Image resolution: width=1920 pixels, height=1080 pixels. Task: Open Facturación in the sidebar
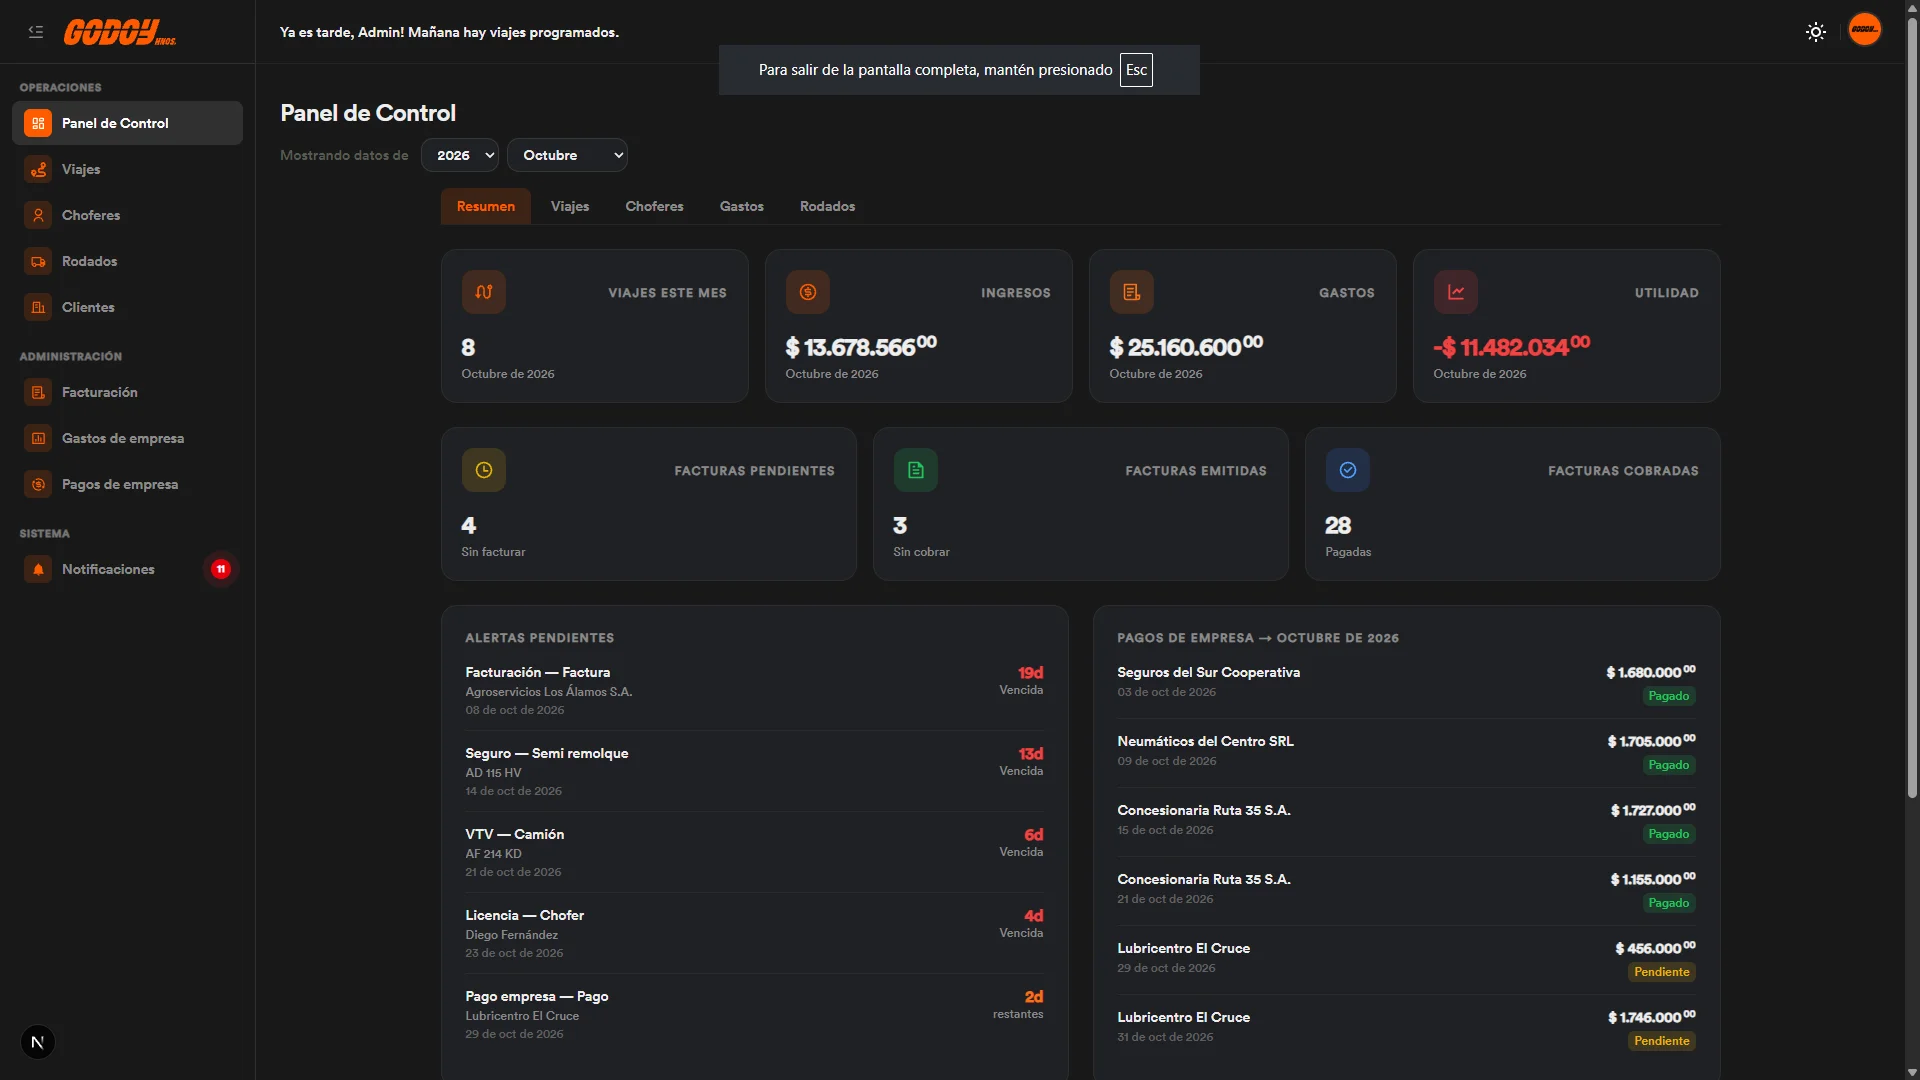tap(127, 392)
